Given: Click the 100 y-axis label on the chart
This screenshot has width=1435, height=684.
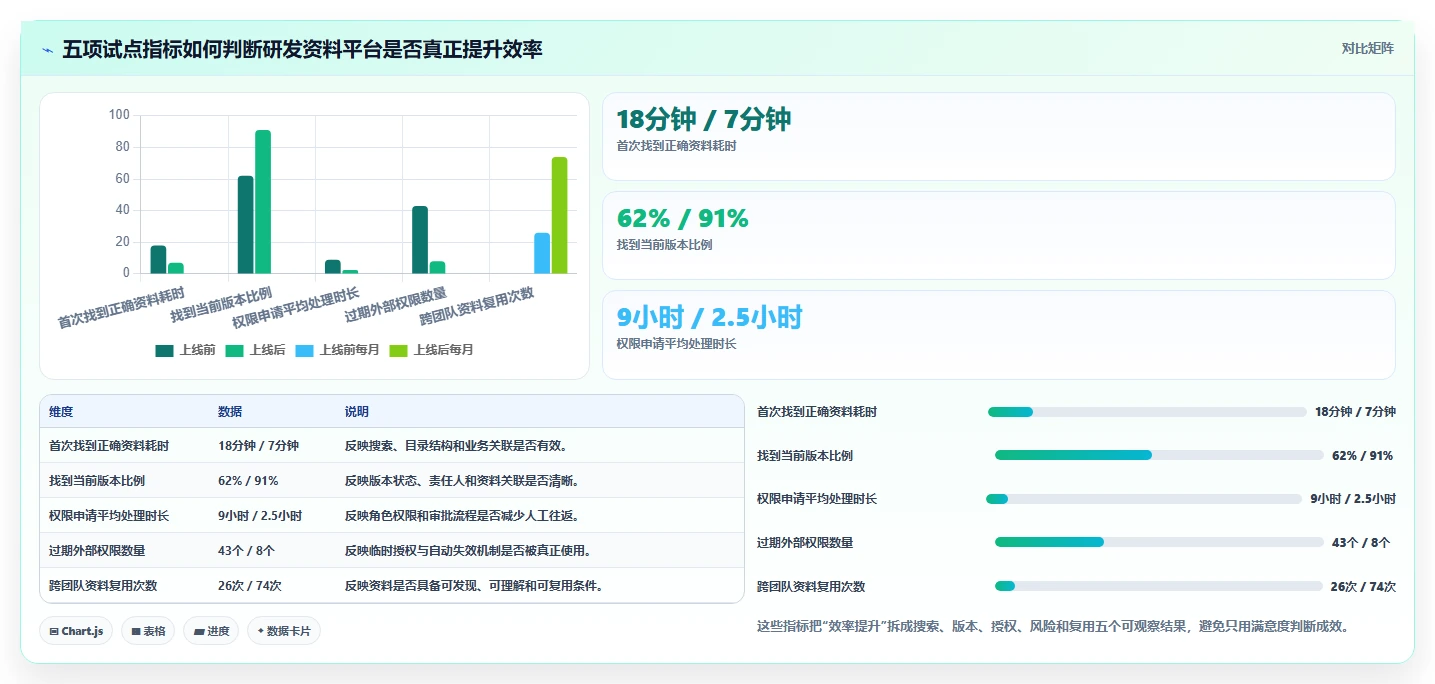Looking at the screenshot, I should tap(119, 115).
